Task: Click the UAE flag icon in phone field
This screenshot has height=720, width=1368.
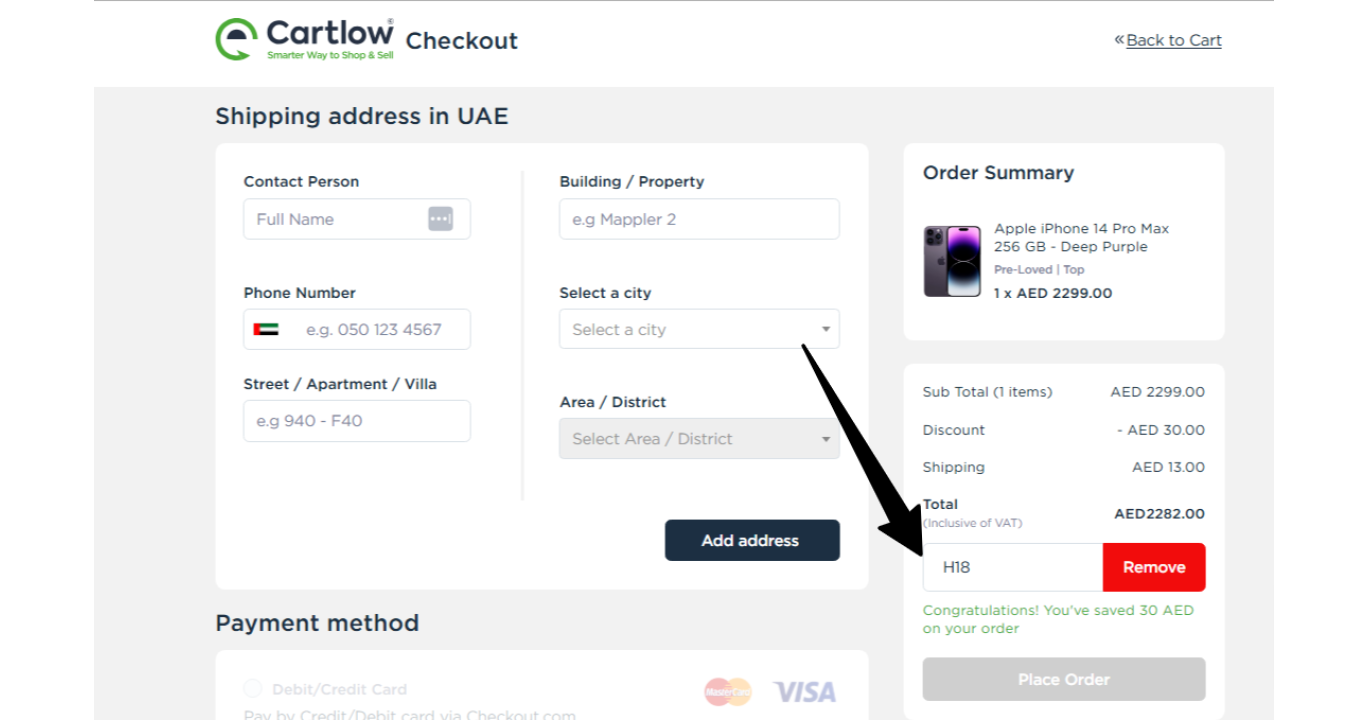Action: (266, 329)
